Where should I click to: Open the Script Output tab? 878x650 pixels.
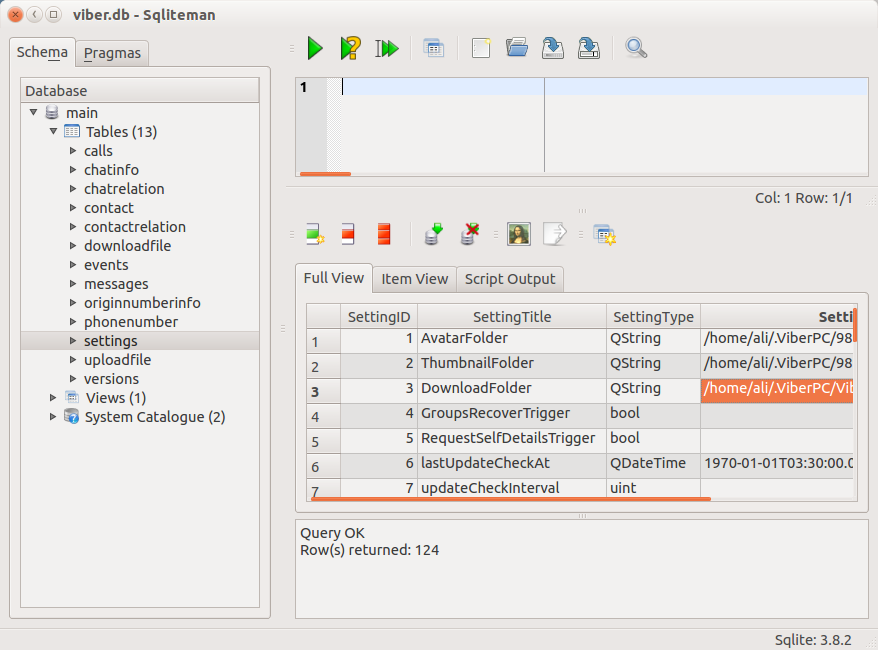point(510,279)
